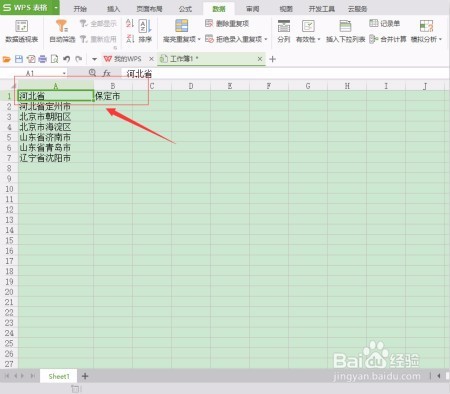Sort descending with the lower Z-A icon
The image size is (450, 394).
click(x=130, y=39)
